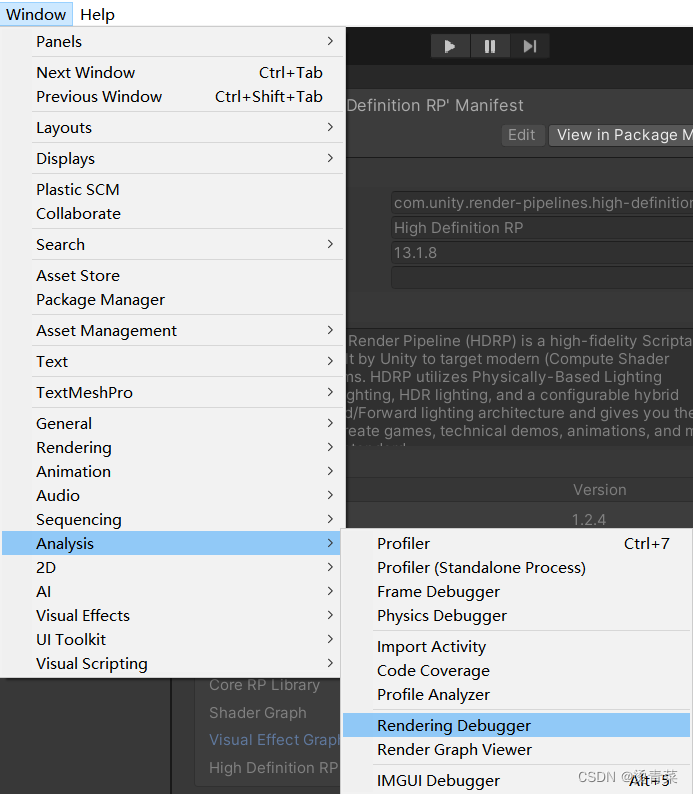Click the empty field below the version field
Image resolution: width=693 pixels, height=794 pixels.
coord(542,277)
